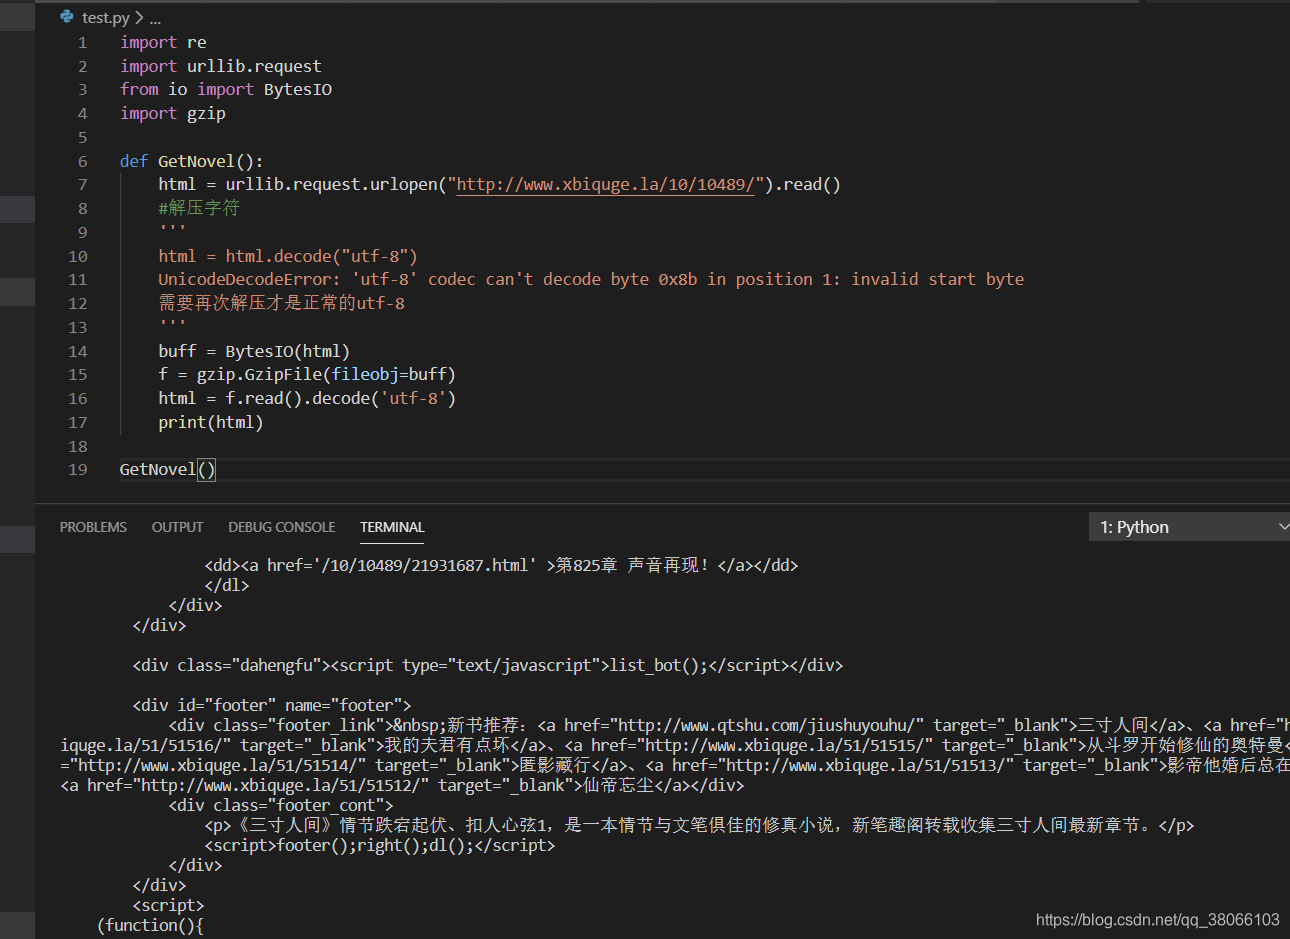Click line number 19 in the gutter

(x=77, y=470)
